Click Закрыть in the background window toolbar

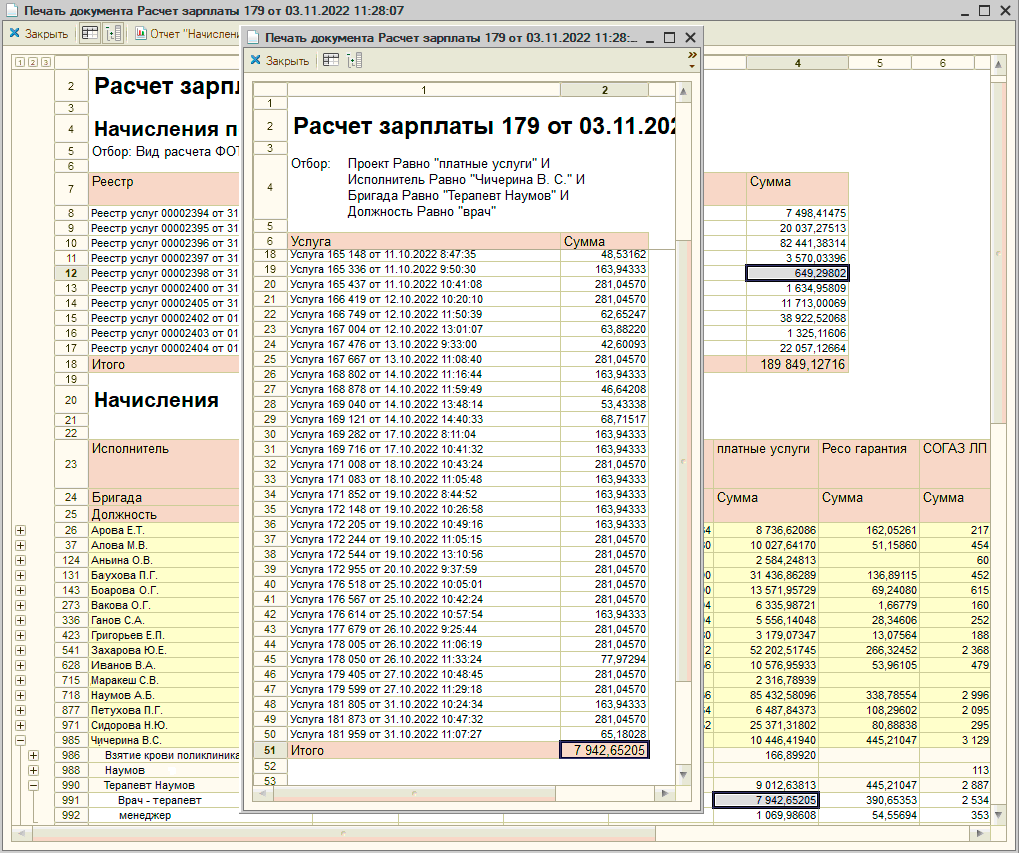tap(39, 34)
